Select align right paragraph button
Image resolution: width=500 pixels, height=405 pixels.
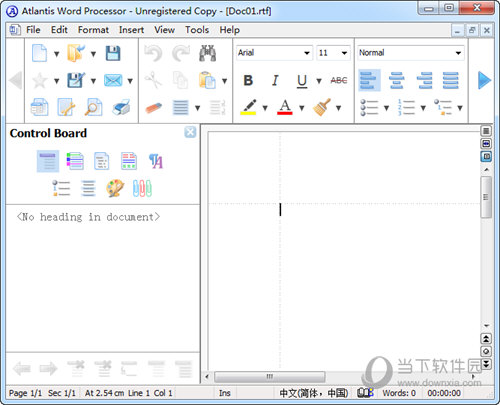424,80
